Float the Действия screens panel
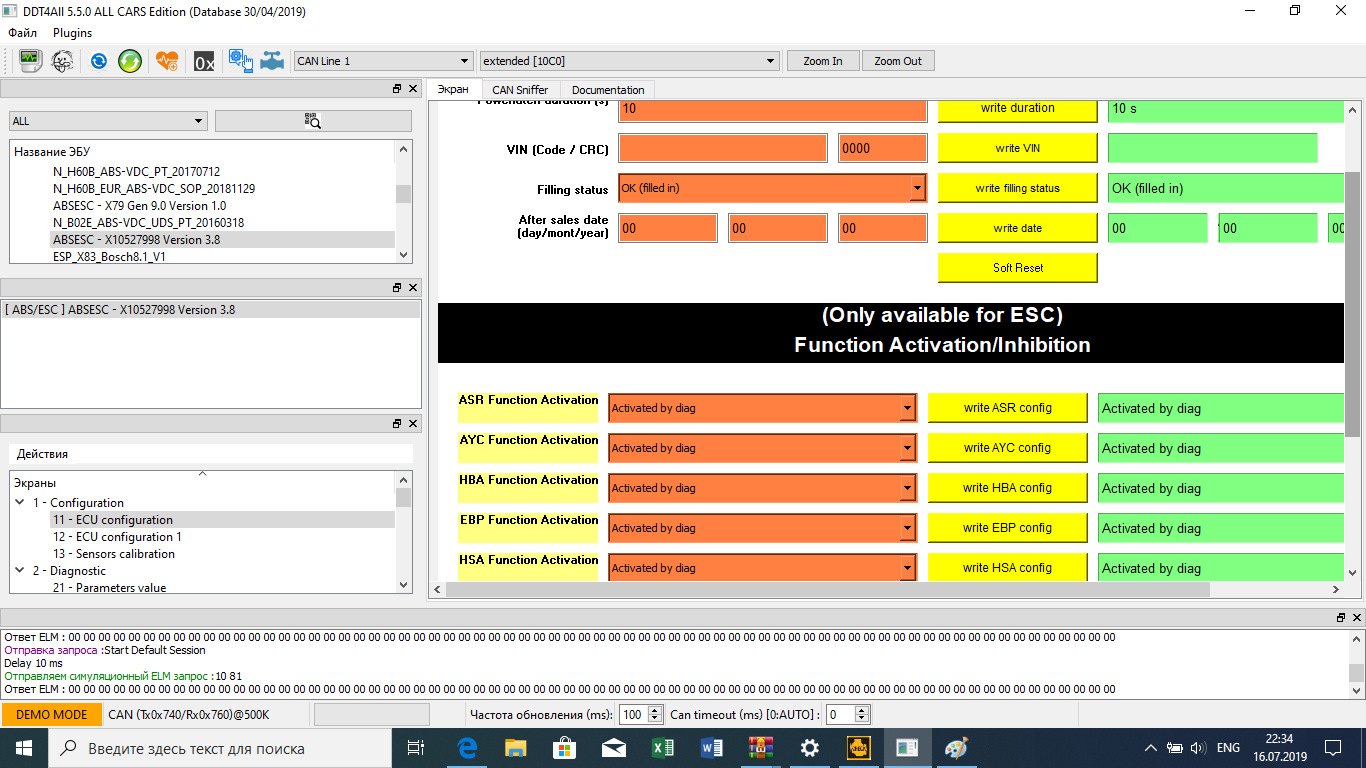The width and height of the screenshot is (1366, 768). tap(398, 423)
